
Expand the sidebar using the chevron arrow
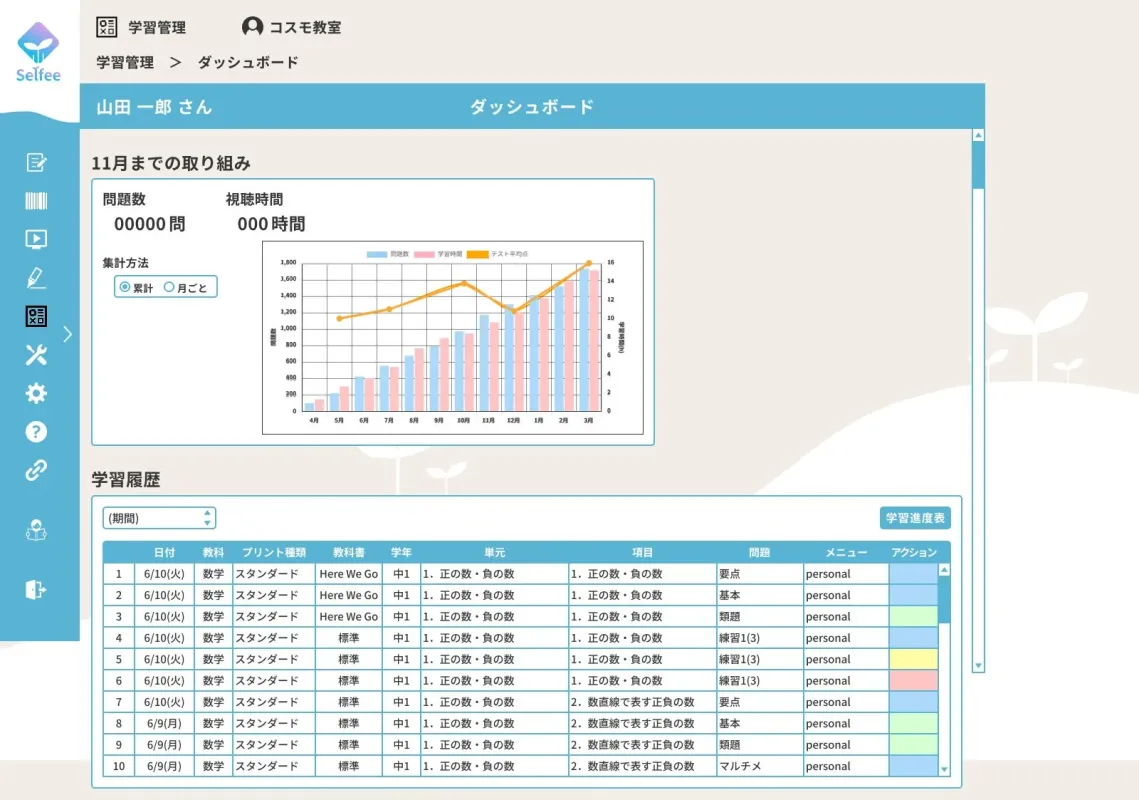tap(68, 335)
